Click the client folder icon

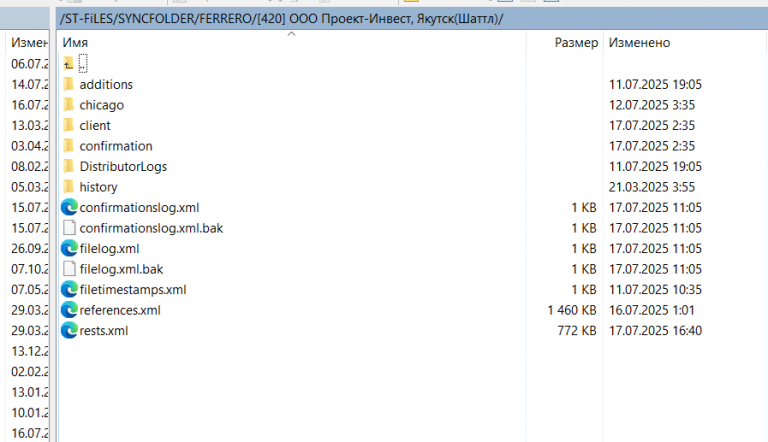tap(69, 125)
